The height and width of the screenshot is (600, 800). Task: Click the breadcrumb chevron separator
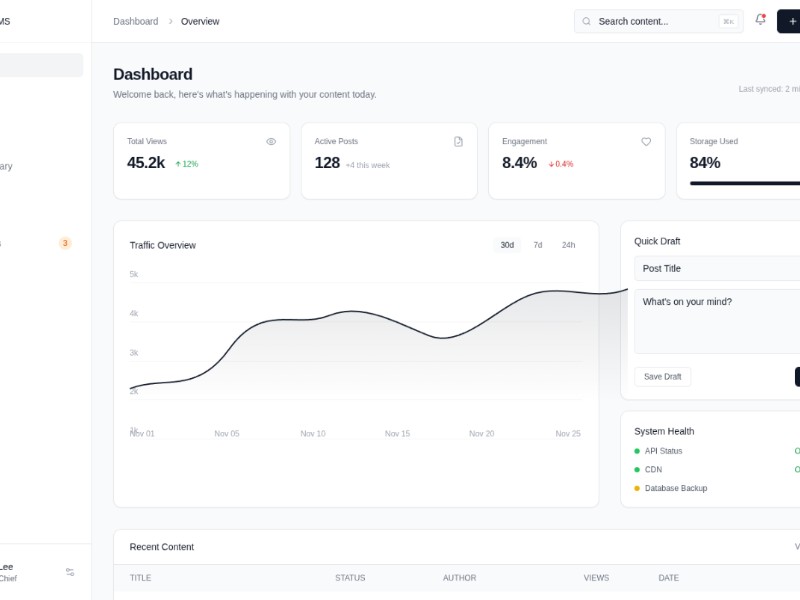pos(170,21)
